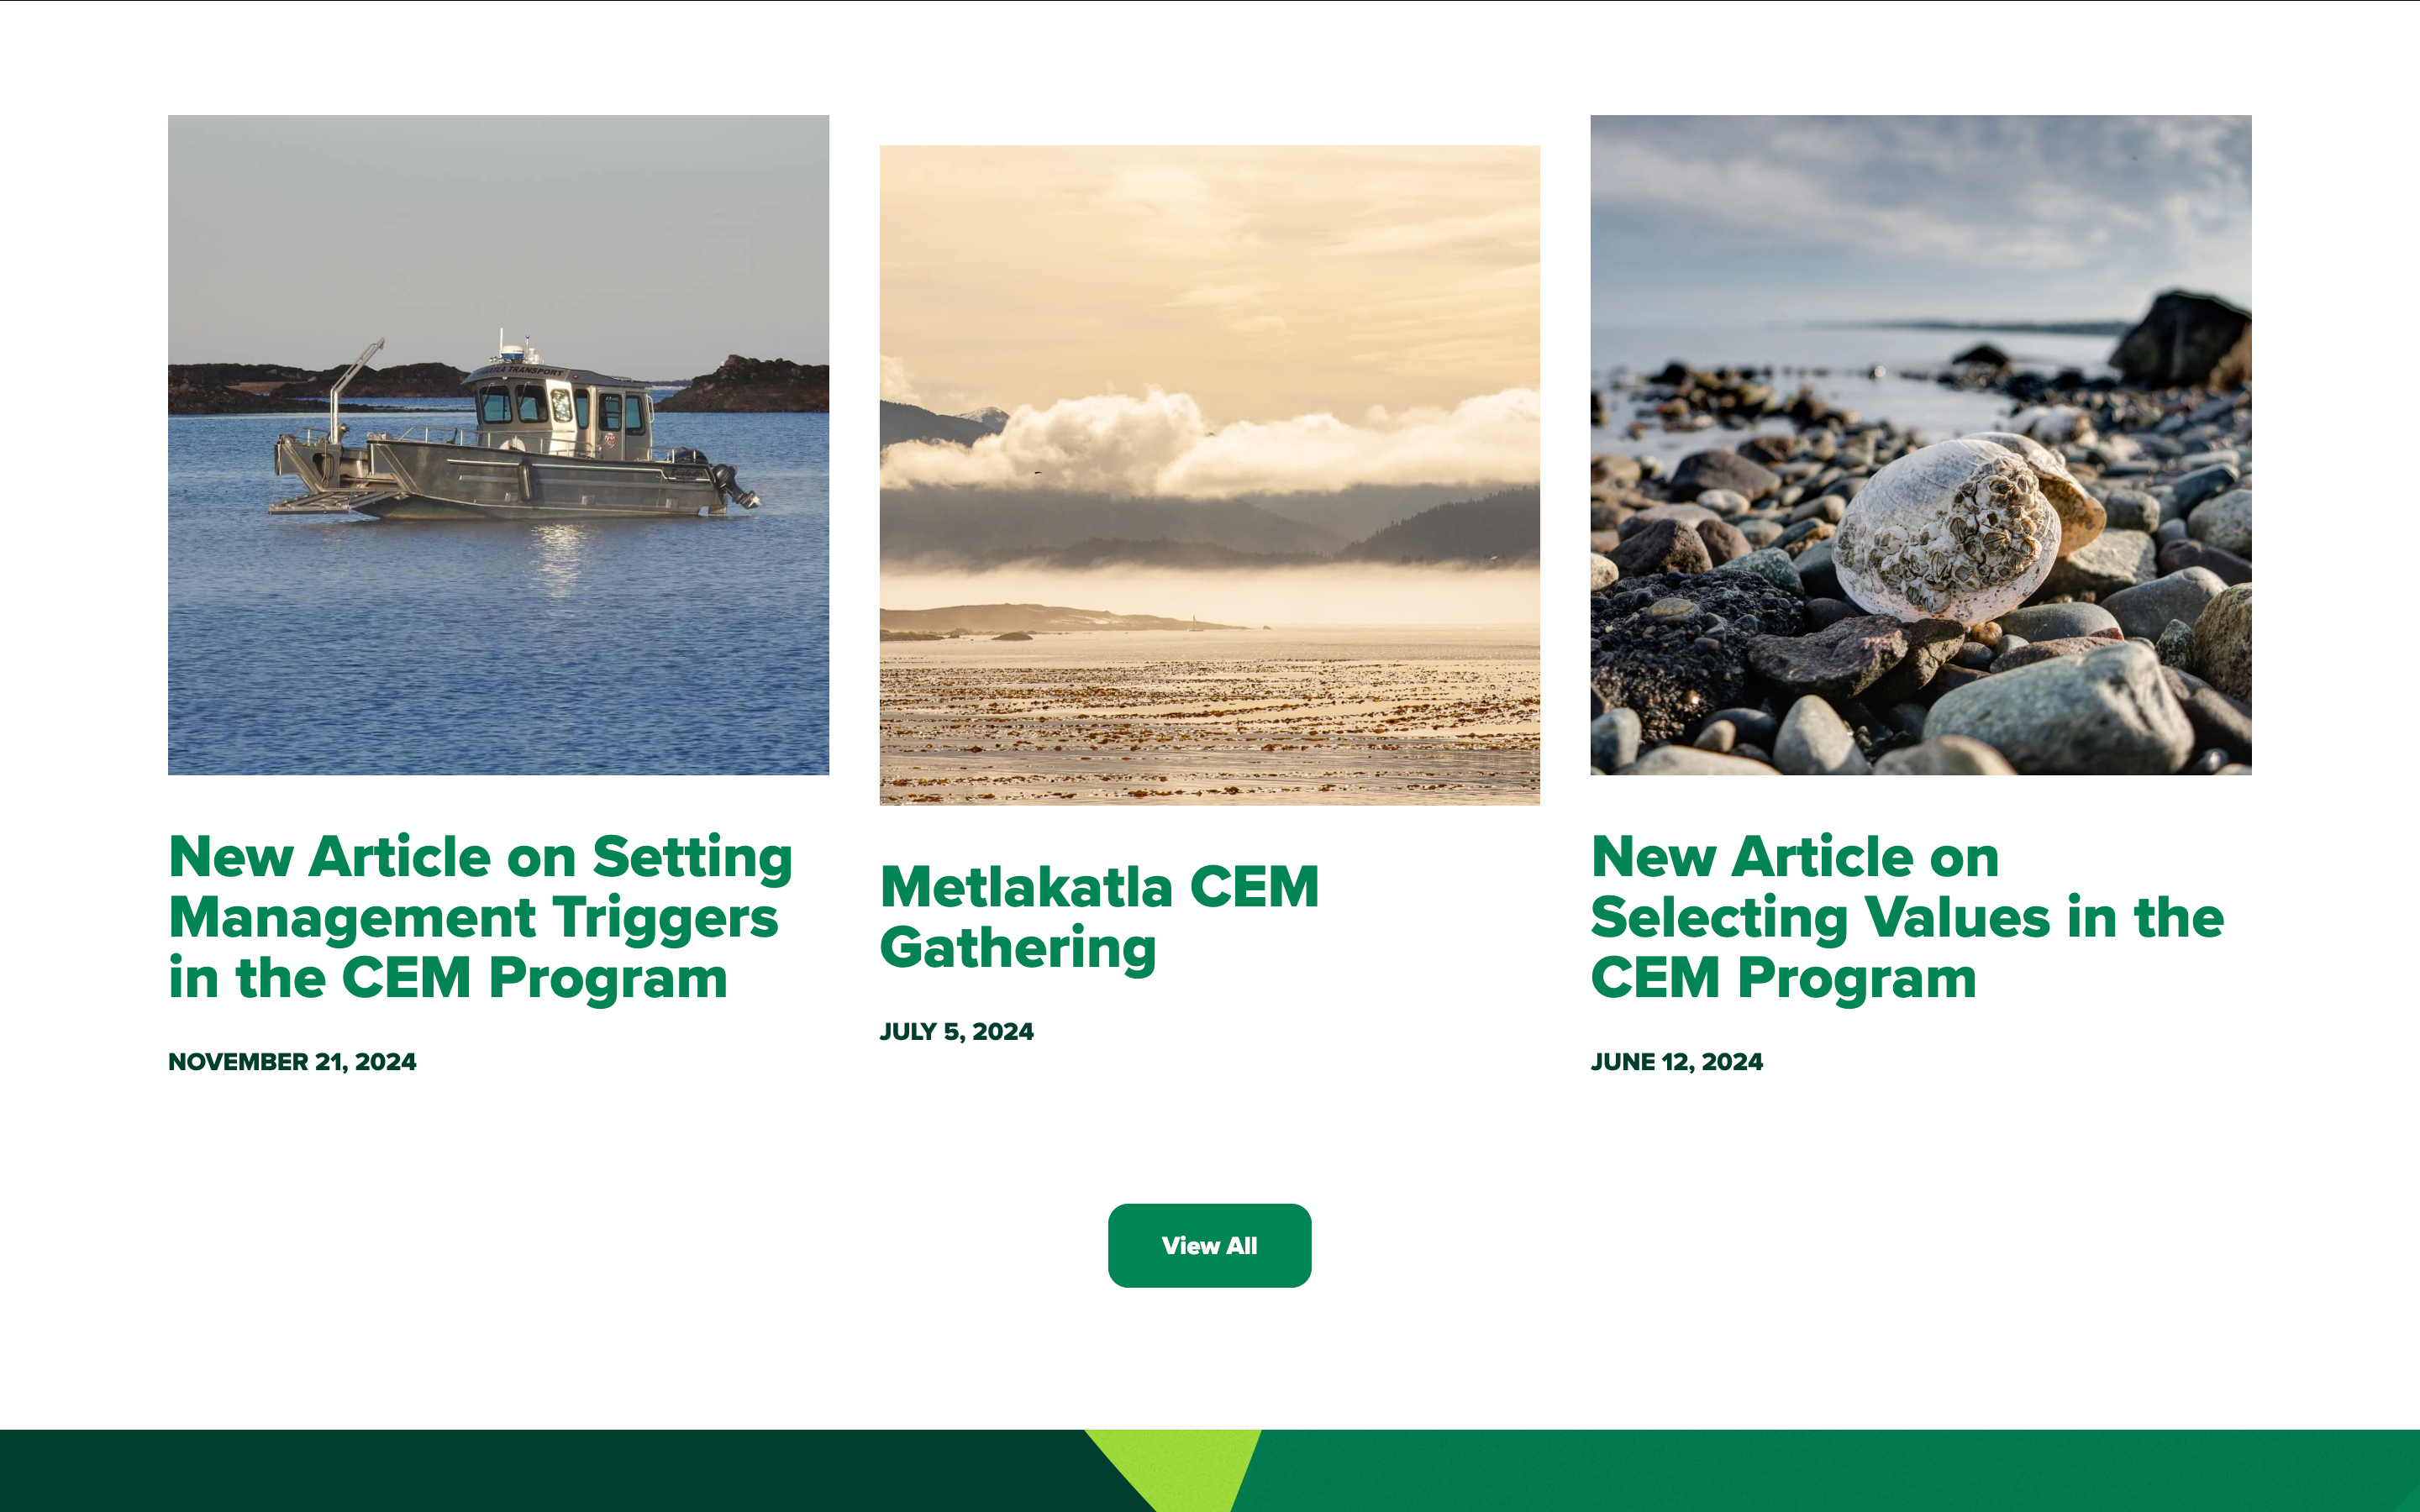The height and width of the screenshot is (1512, 2420).
Task: Open the boat on water photo thumbnail
Action: [498, 445]
